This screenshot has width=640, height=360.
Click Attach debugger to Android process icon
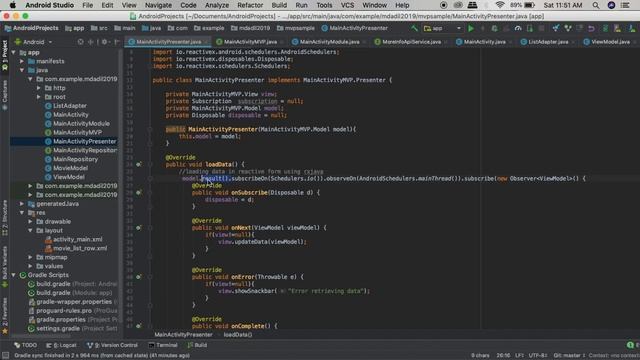[x=529, y=28]
